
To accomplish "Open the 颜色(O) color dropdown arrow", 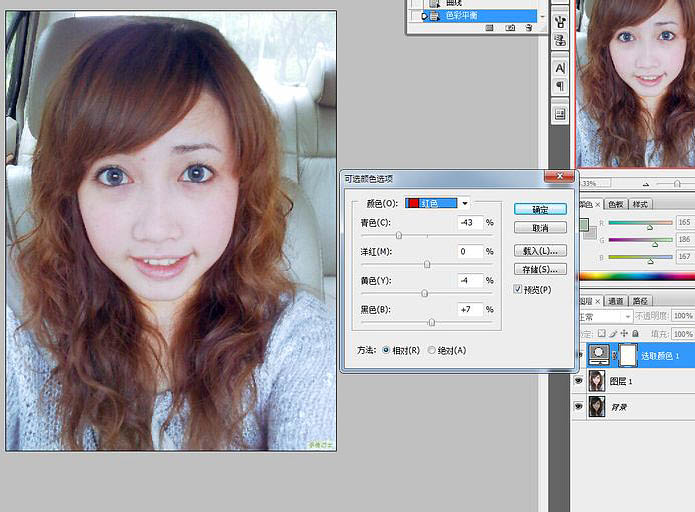I will coord(465,203).
